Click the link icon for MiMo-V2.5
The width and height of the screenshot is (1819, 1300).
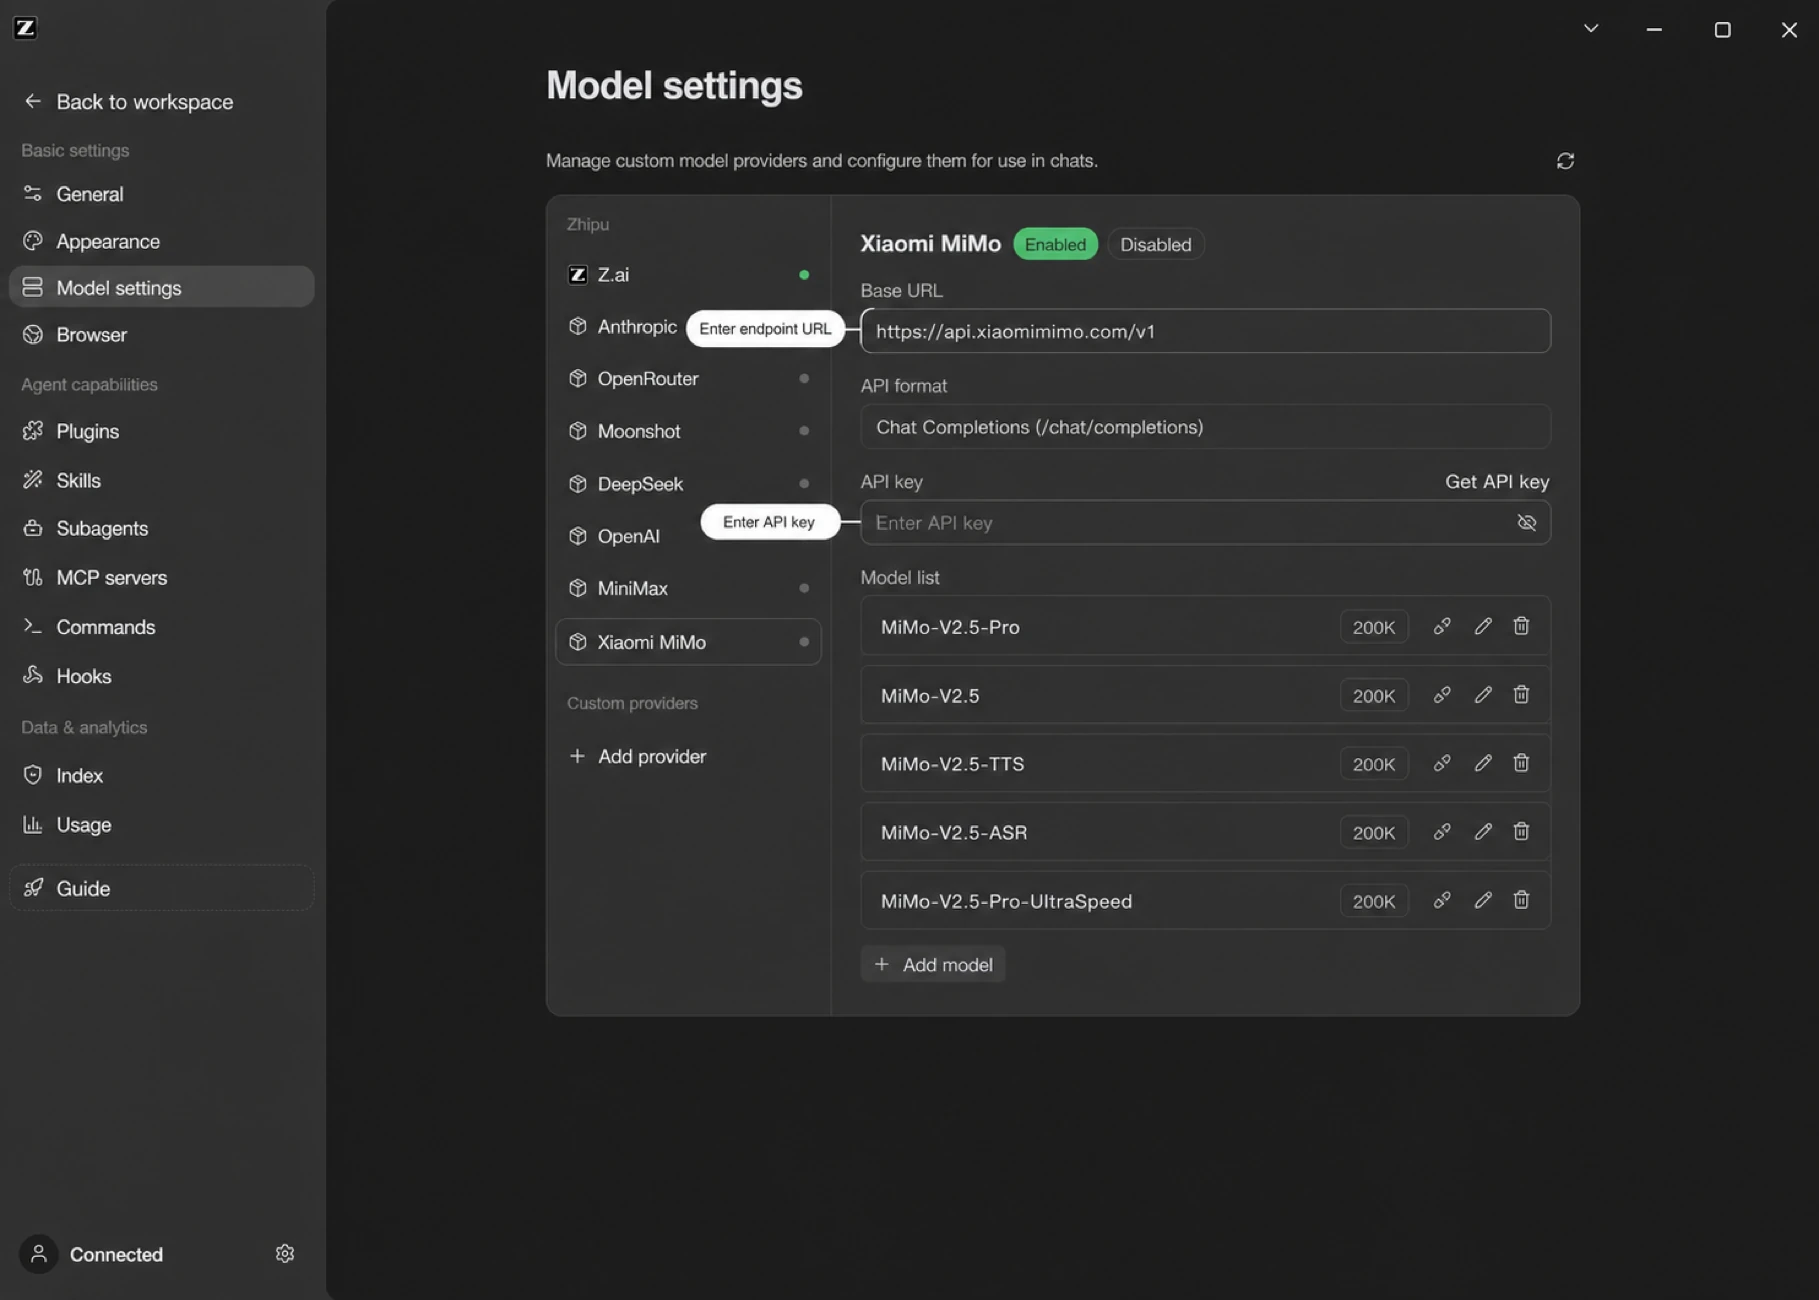pos(1442,695)
